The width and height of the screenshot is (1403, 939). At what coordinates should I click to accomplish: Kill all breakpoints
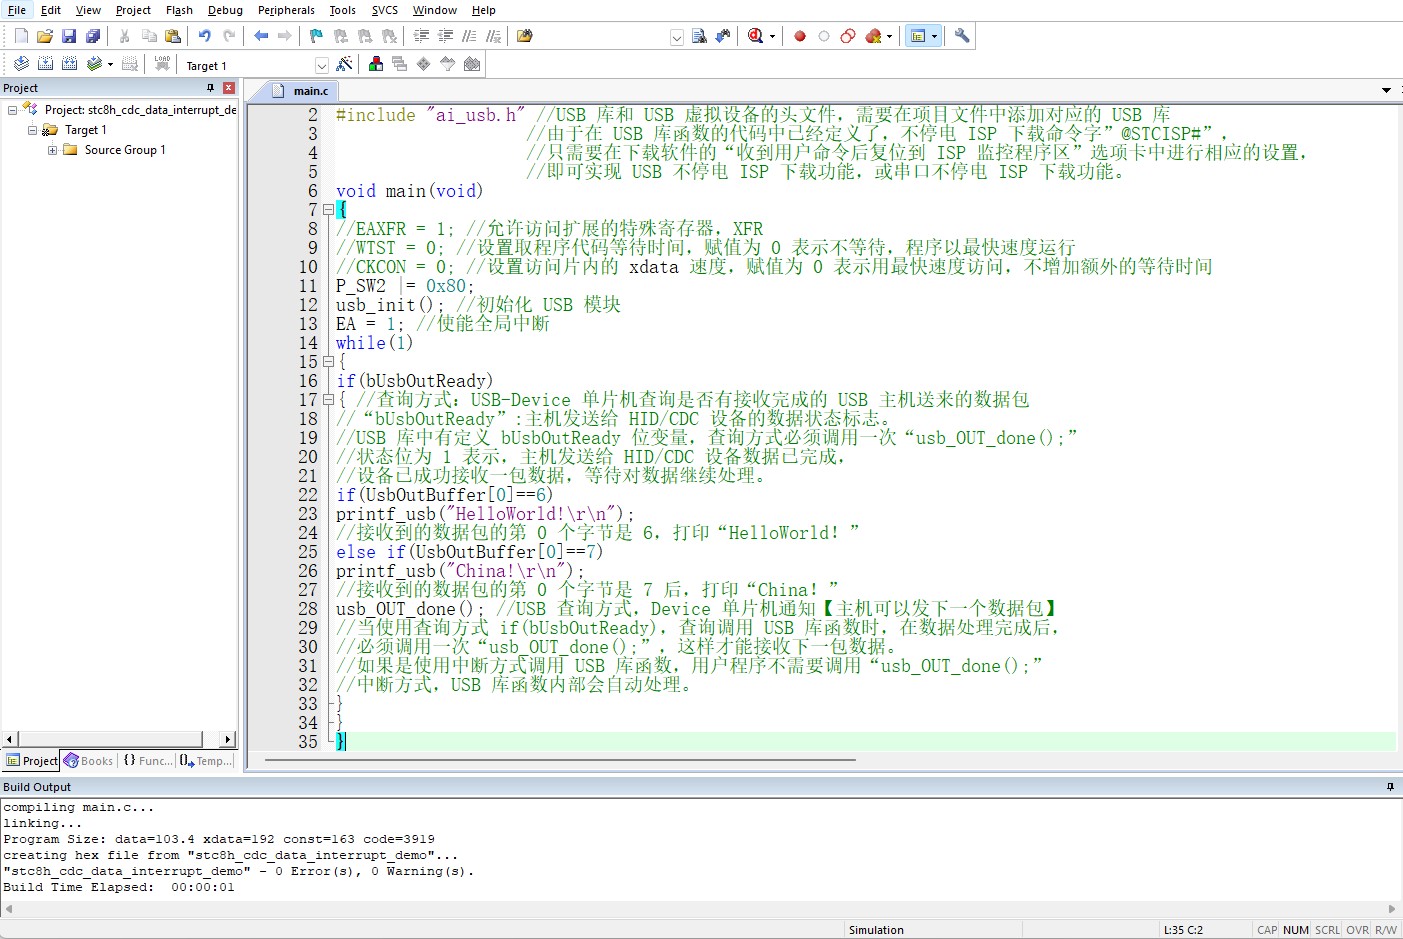pos(873,36)
